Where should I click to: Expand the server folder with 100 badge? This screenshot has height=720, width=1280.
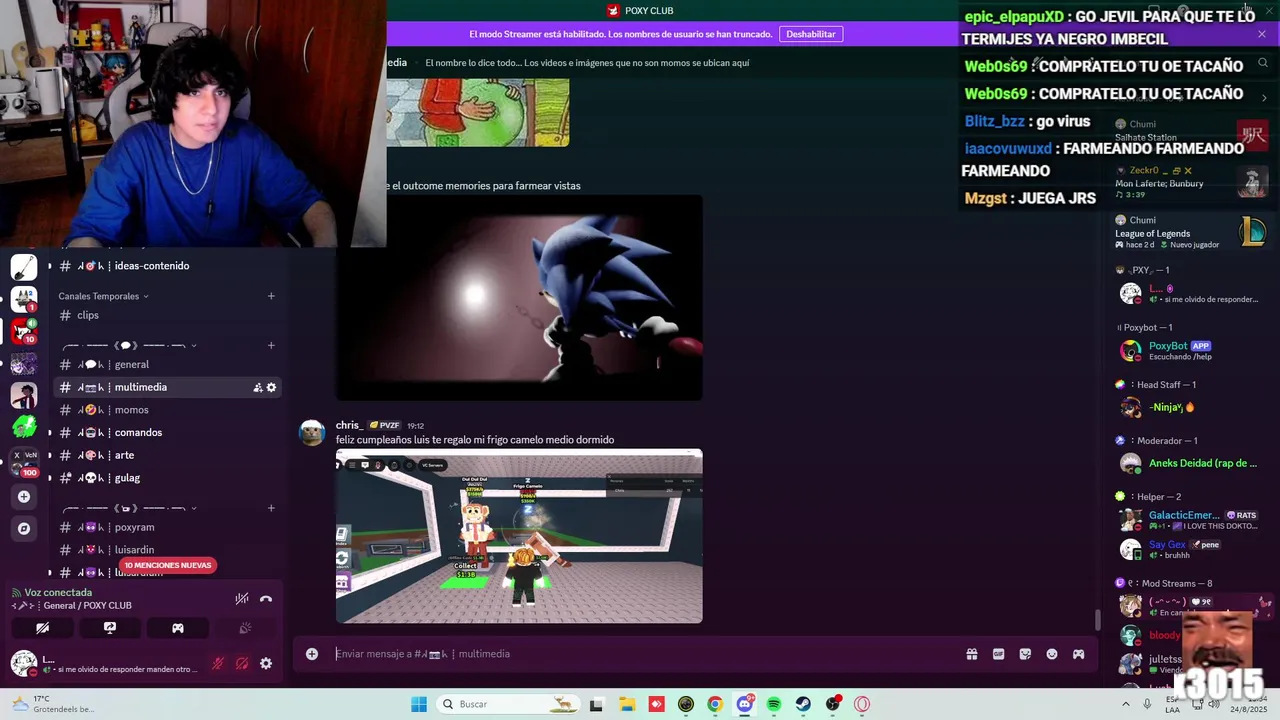(x=24, y=461)
